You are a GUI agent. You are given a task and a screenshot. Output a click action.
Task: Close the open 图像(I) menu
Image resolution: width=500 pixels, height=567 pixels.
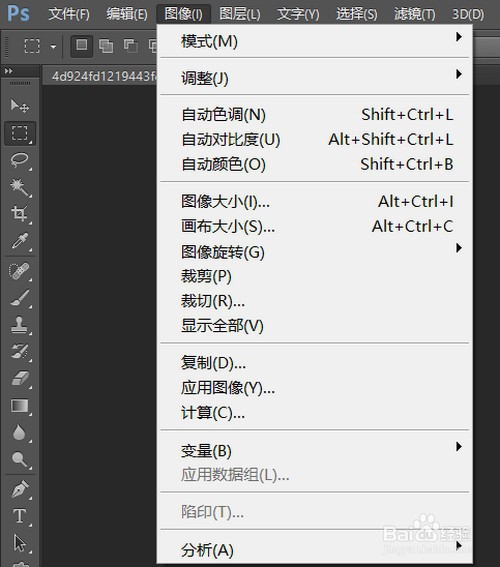click(x=183, y=14)
